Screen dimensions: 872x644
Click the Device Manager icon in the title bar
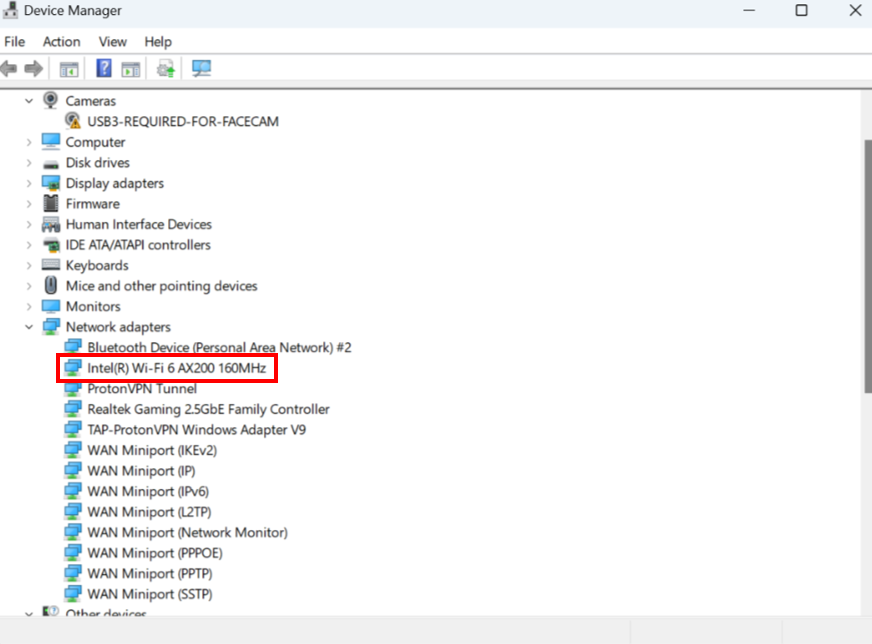(x=13, y=11)
